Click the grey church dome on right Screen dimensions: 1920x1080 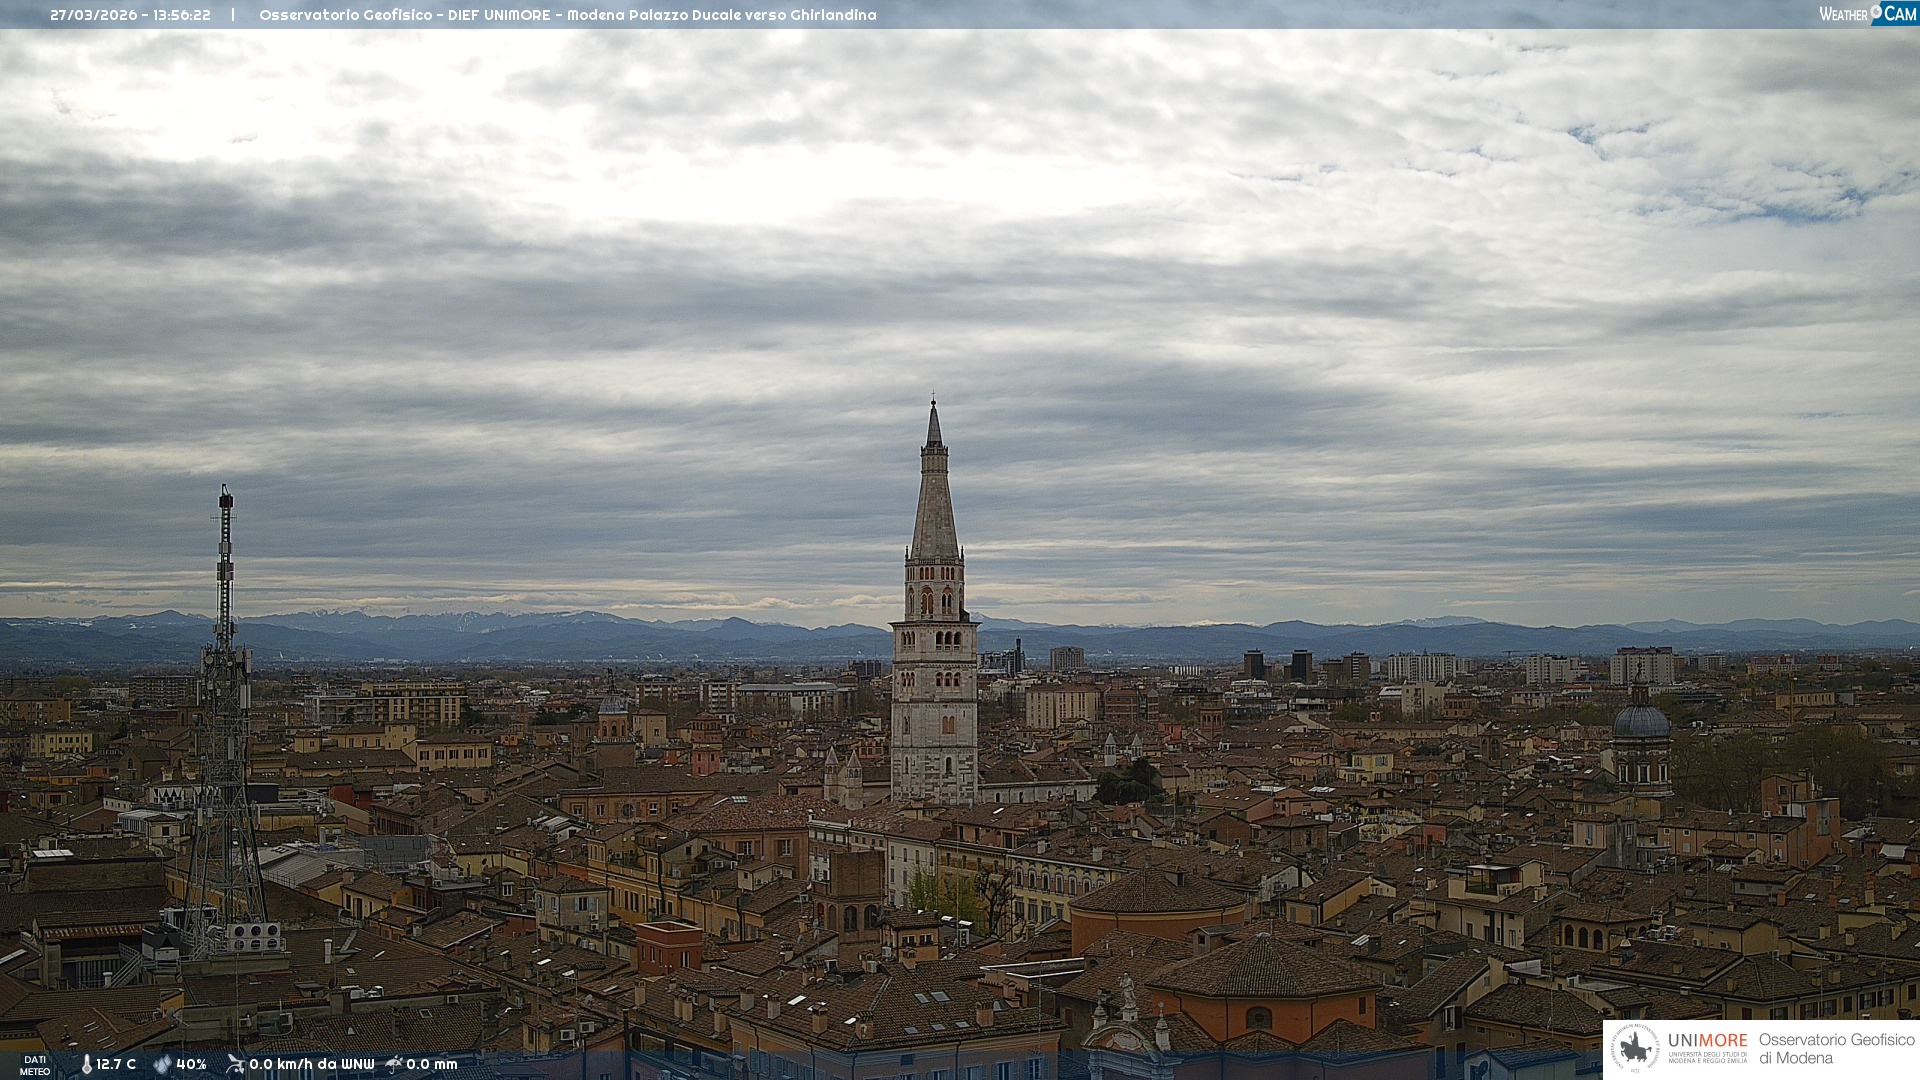point(1641,721)
